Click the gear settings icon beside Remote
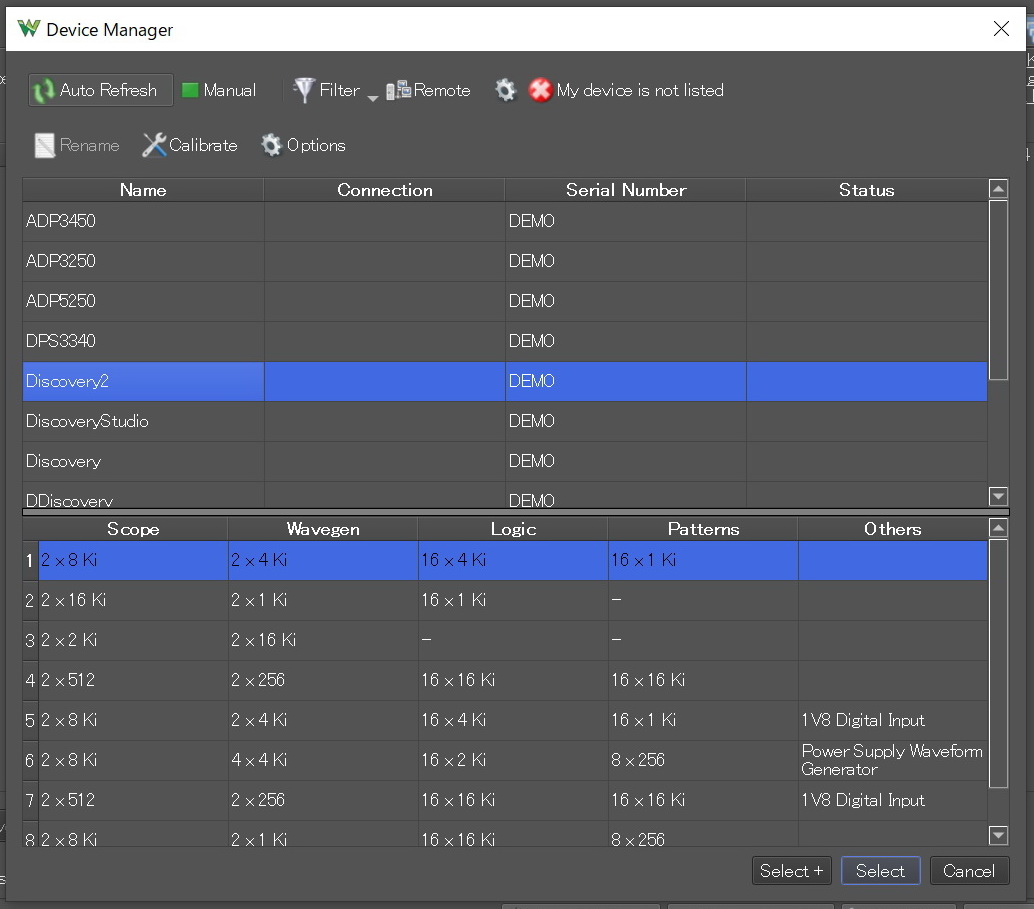Screen dimensions: 1034x909 point(506,91)
